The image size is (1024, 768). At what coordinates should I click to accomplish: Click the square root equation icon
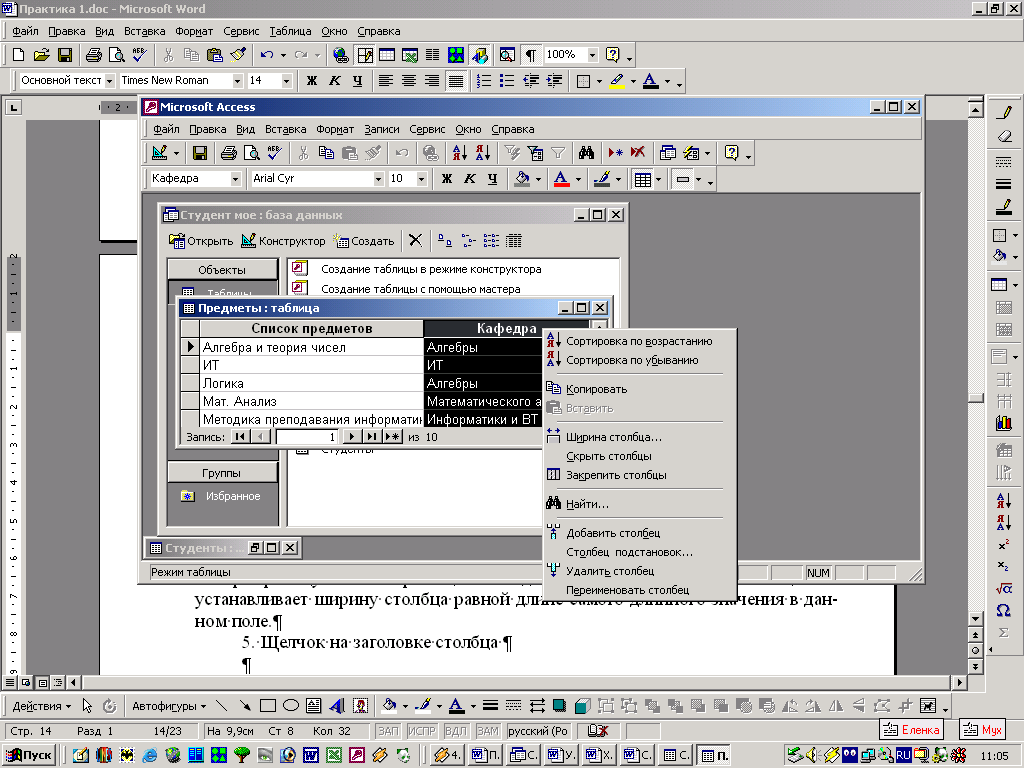(1003, 588)
